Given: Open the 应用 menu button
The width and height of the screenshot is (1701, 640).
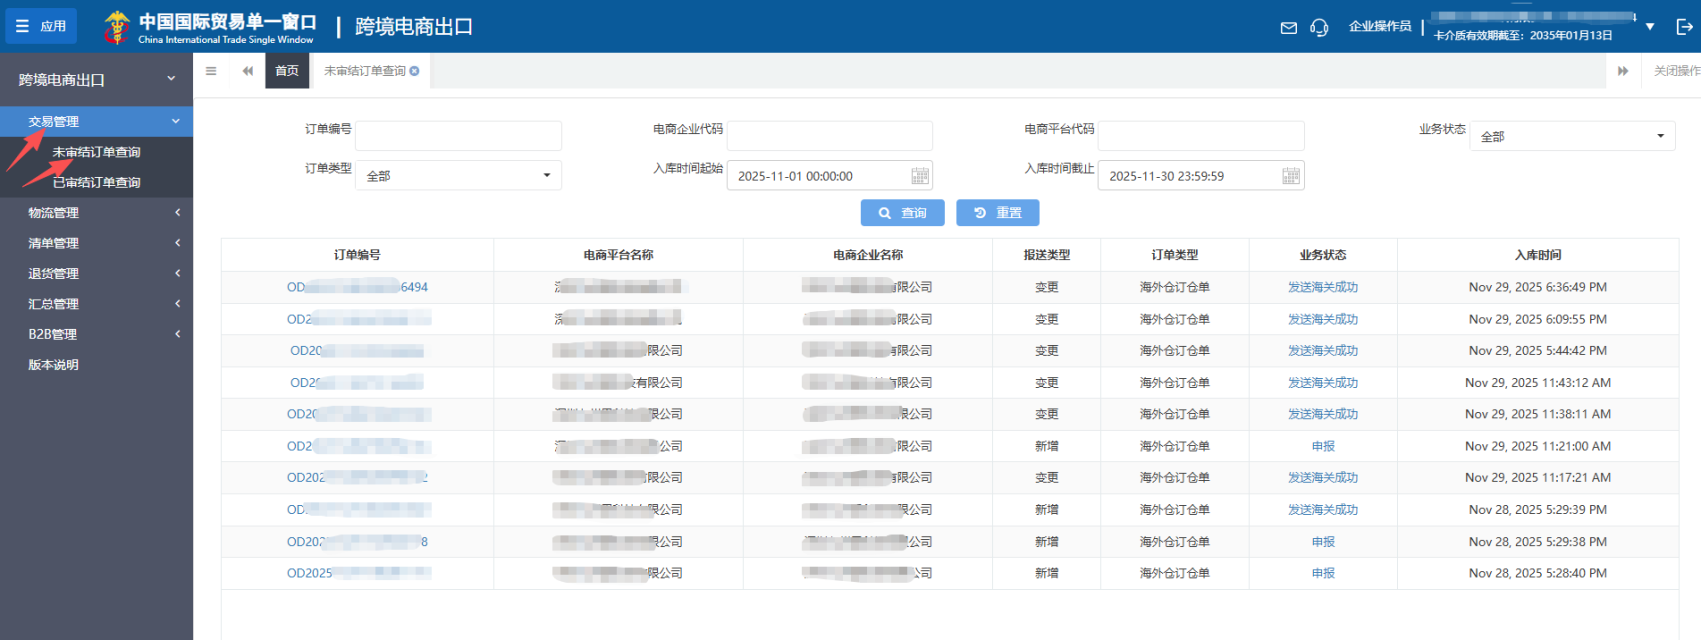Looking at the screenshot, I should click(41, 26).
